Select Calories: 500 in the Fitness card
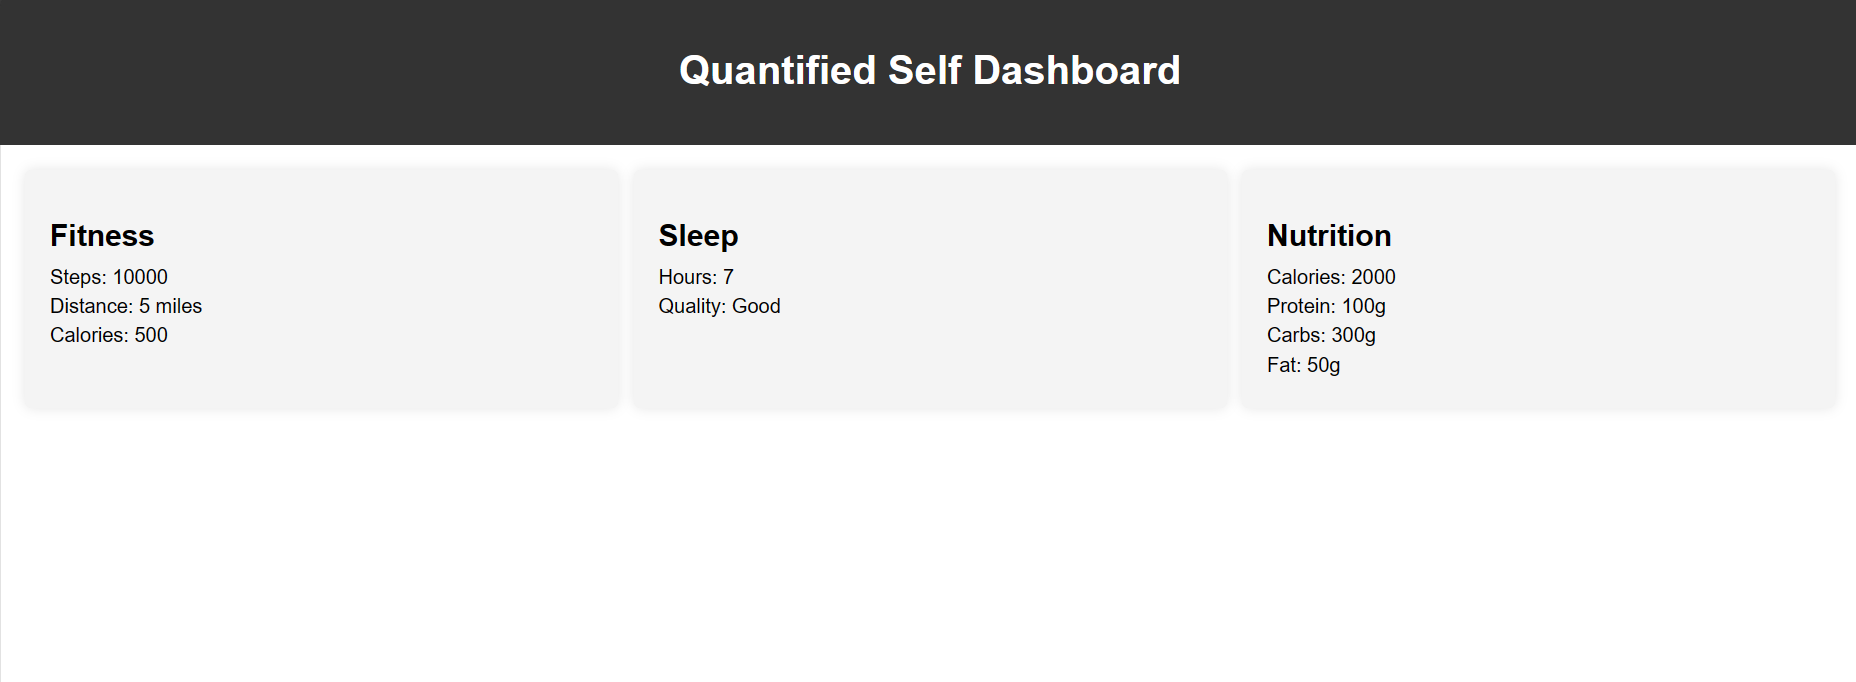 [x=109, y=335]
